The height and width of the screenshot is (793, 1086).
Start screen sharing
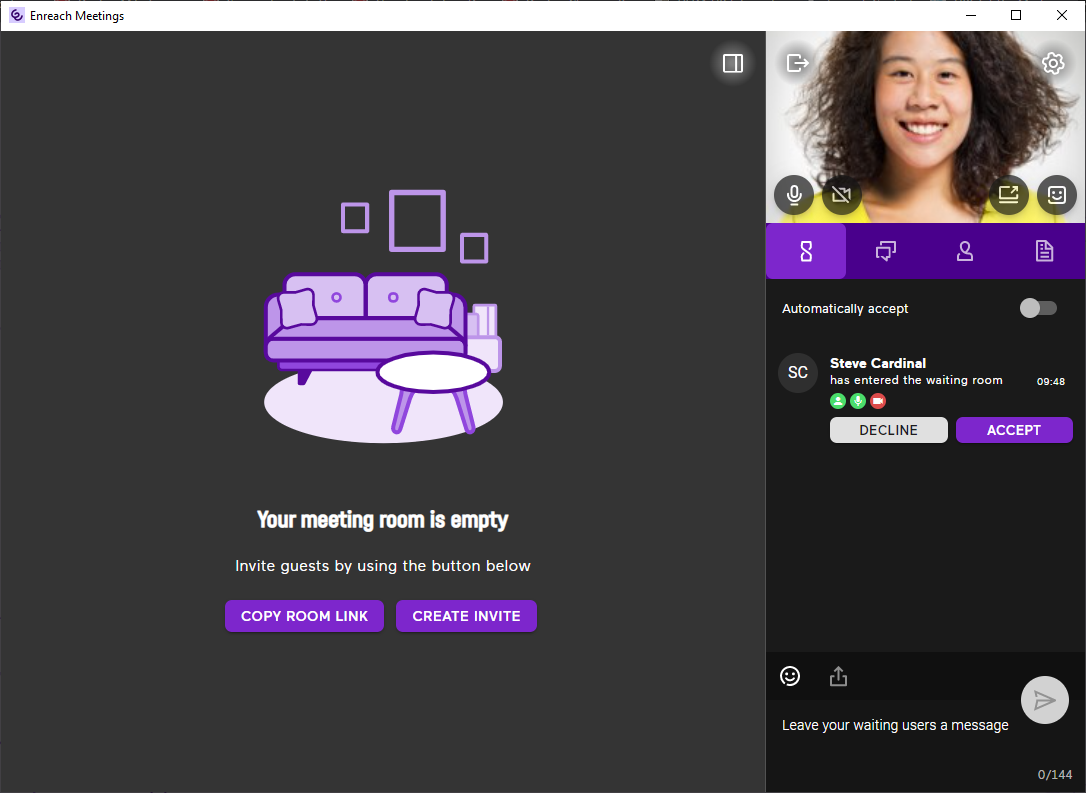pyautogui.click(x=1009, y=195)
